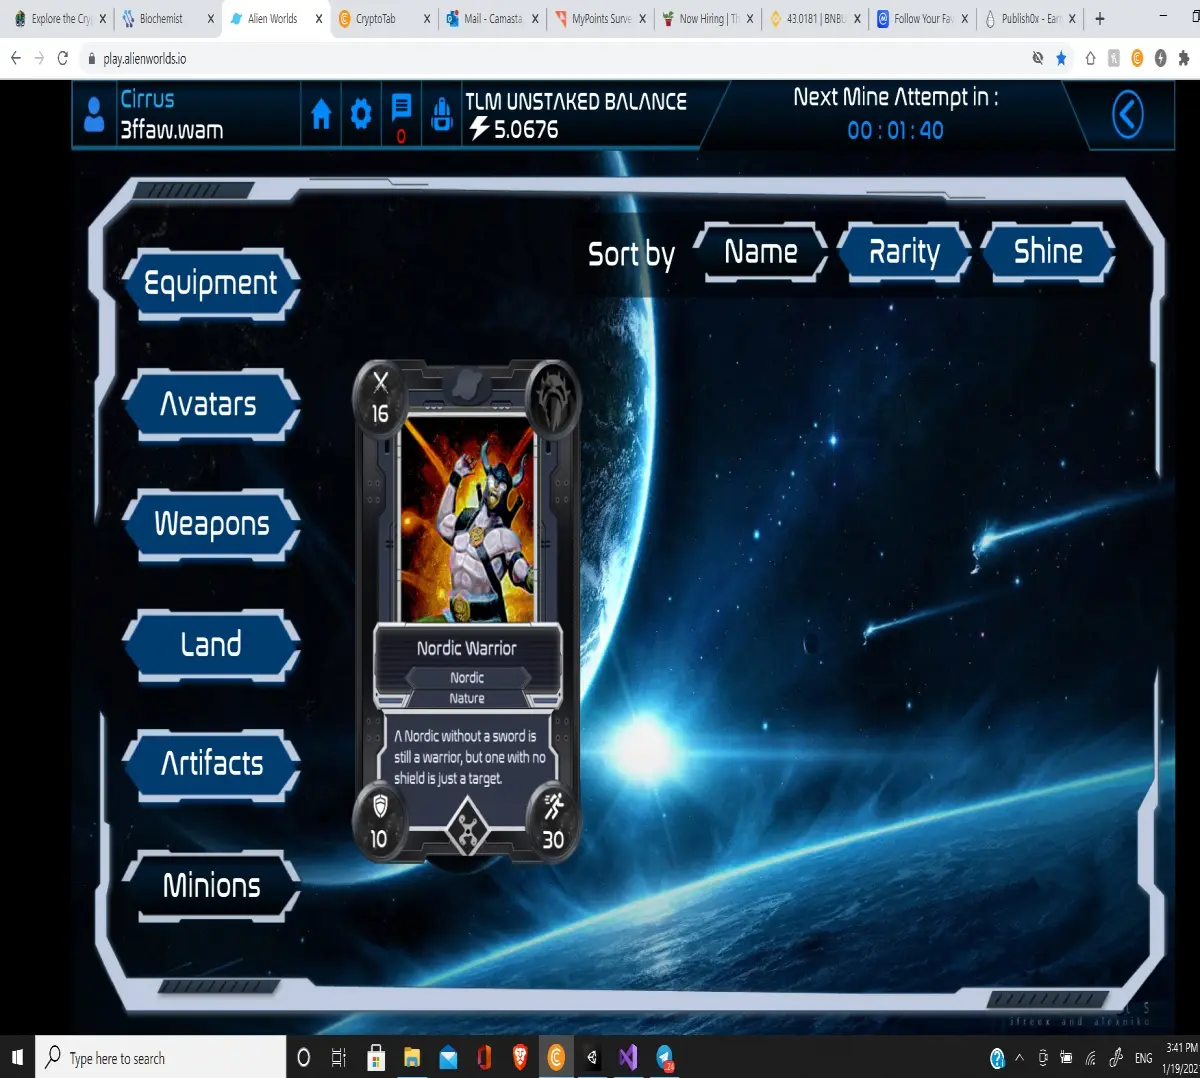1200x1078 pixels.
Task: Click the card's faction emblem icon
Action: [x=553, y=398]
